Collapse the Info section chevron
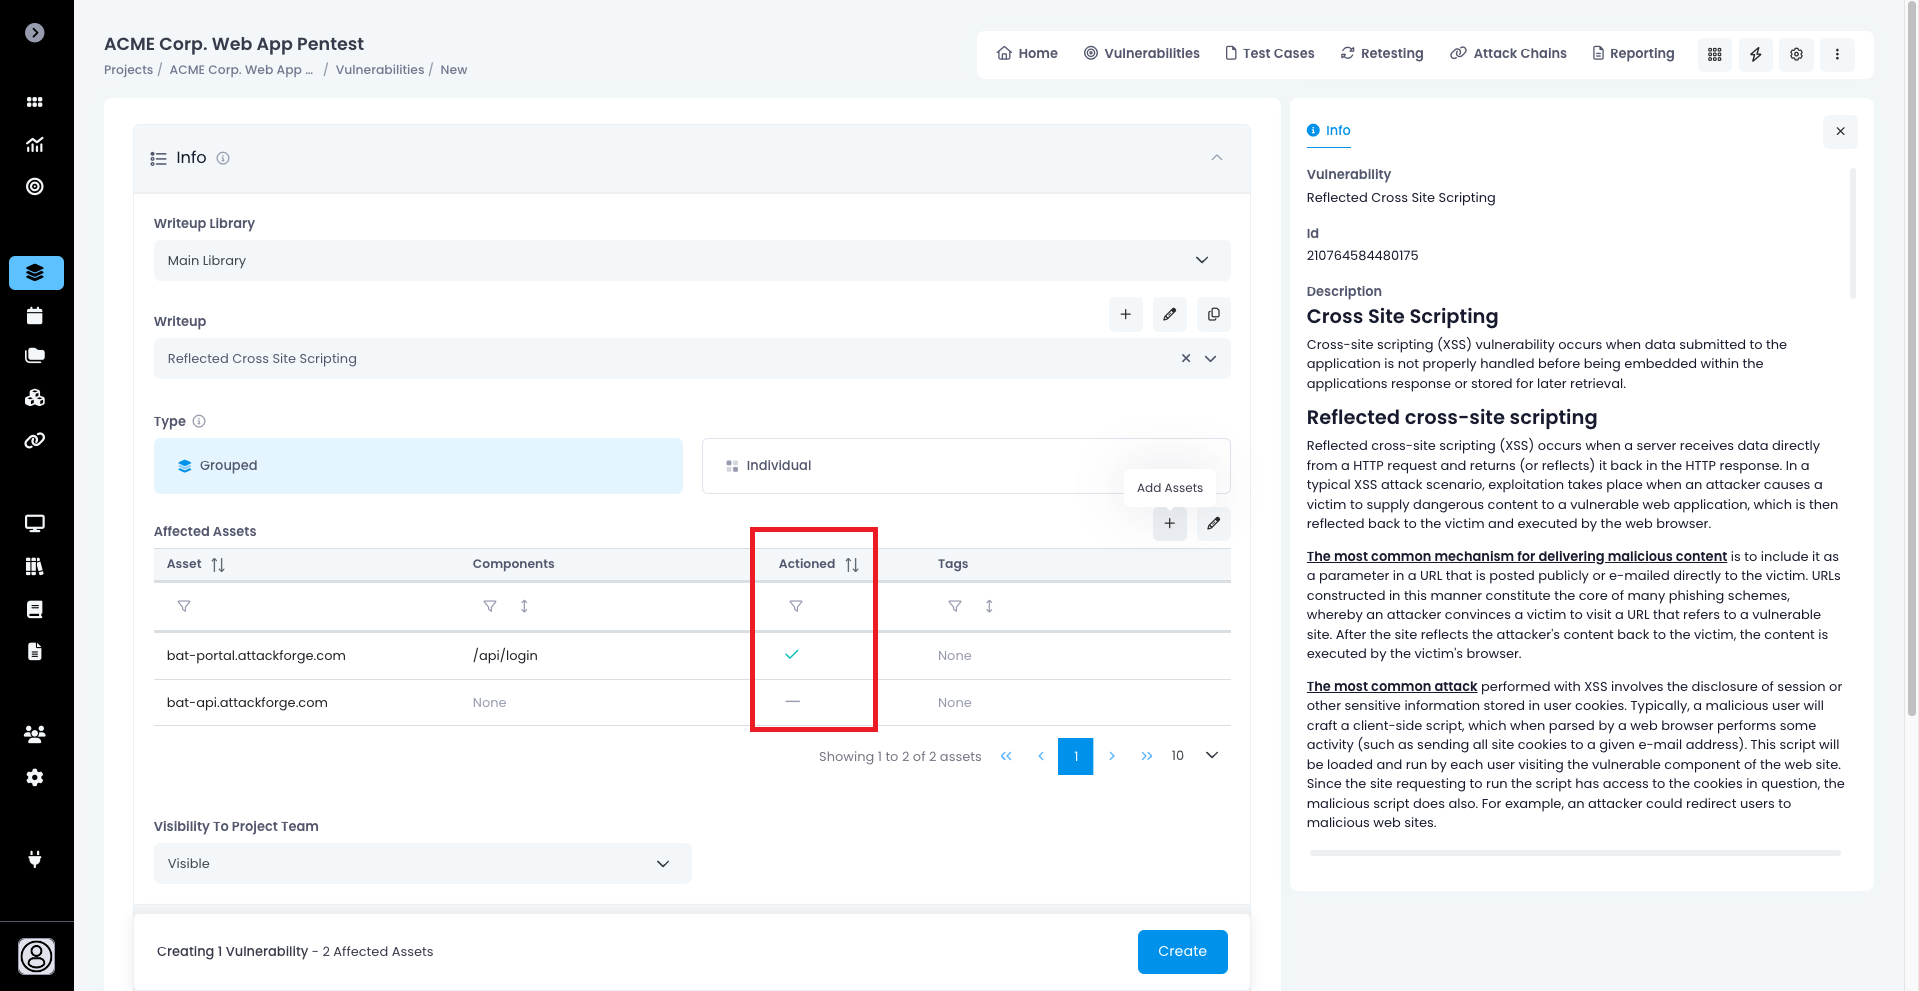 tap(1216, 158)
